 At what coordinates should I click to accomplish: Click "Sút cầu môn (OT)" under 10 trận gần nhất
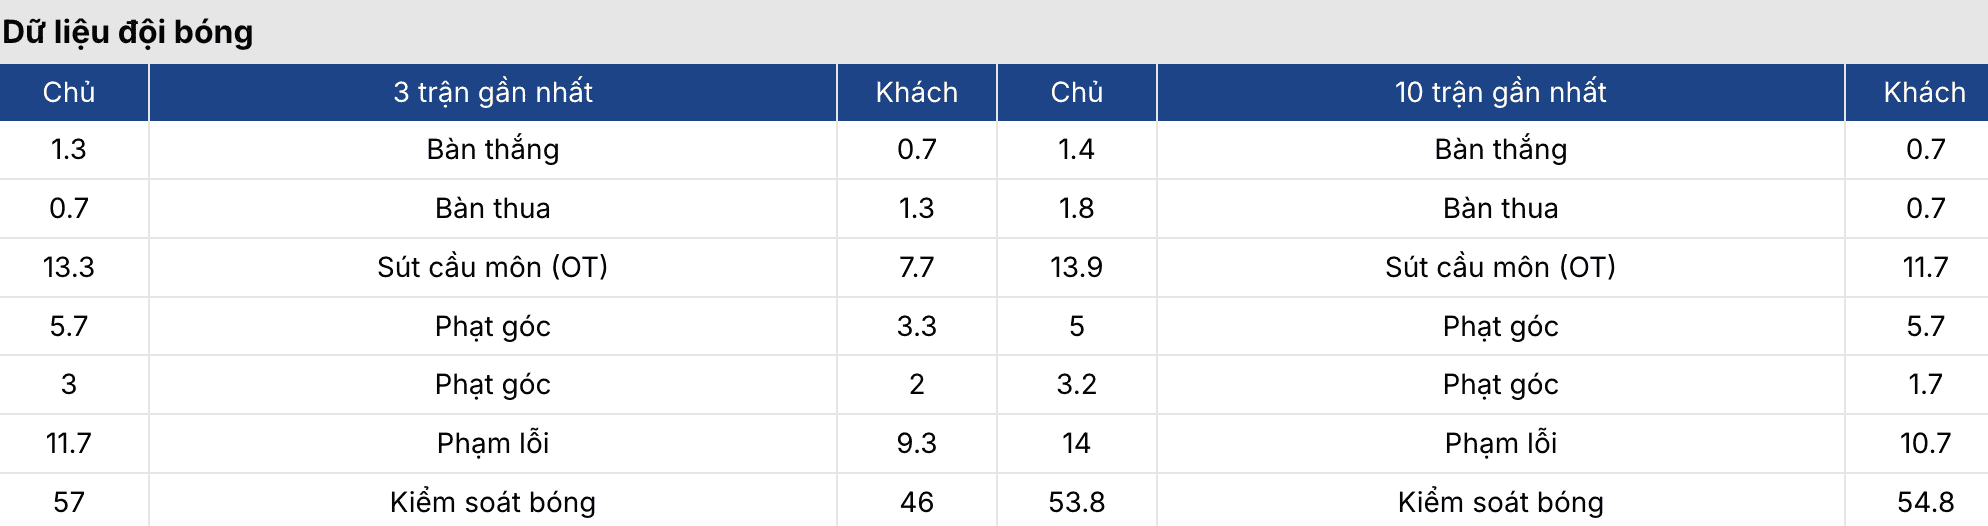tap(1500, 267)
